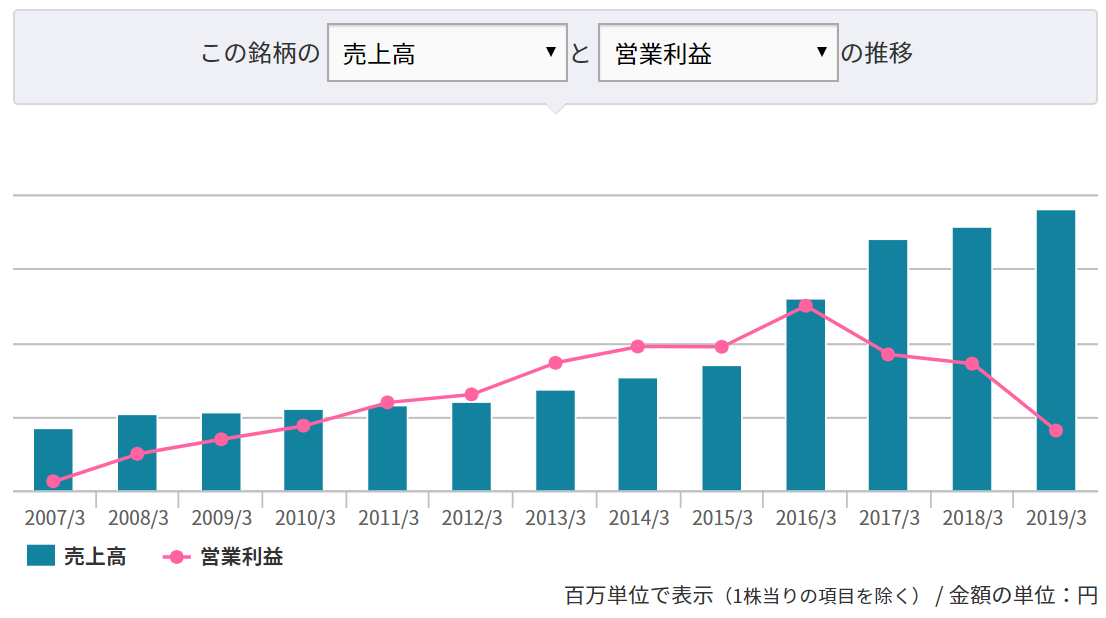
Task: Select the 2017/3 operating profit point
Action: coord(887,354)
